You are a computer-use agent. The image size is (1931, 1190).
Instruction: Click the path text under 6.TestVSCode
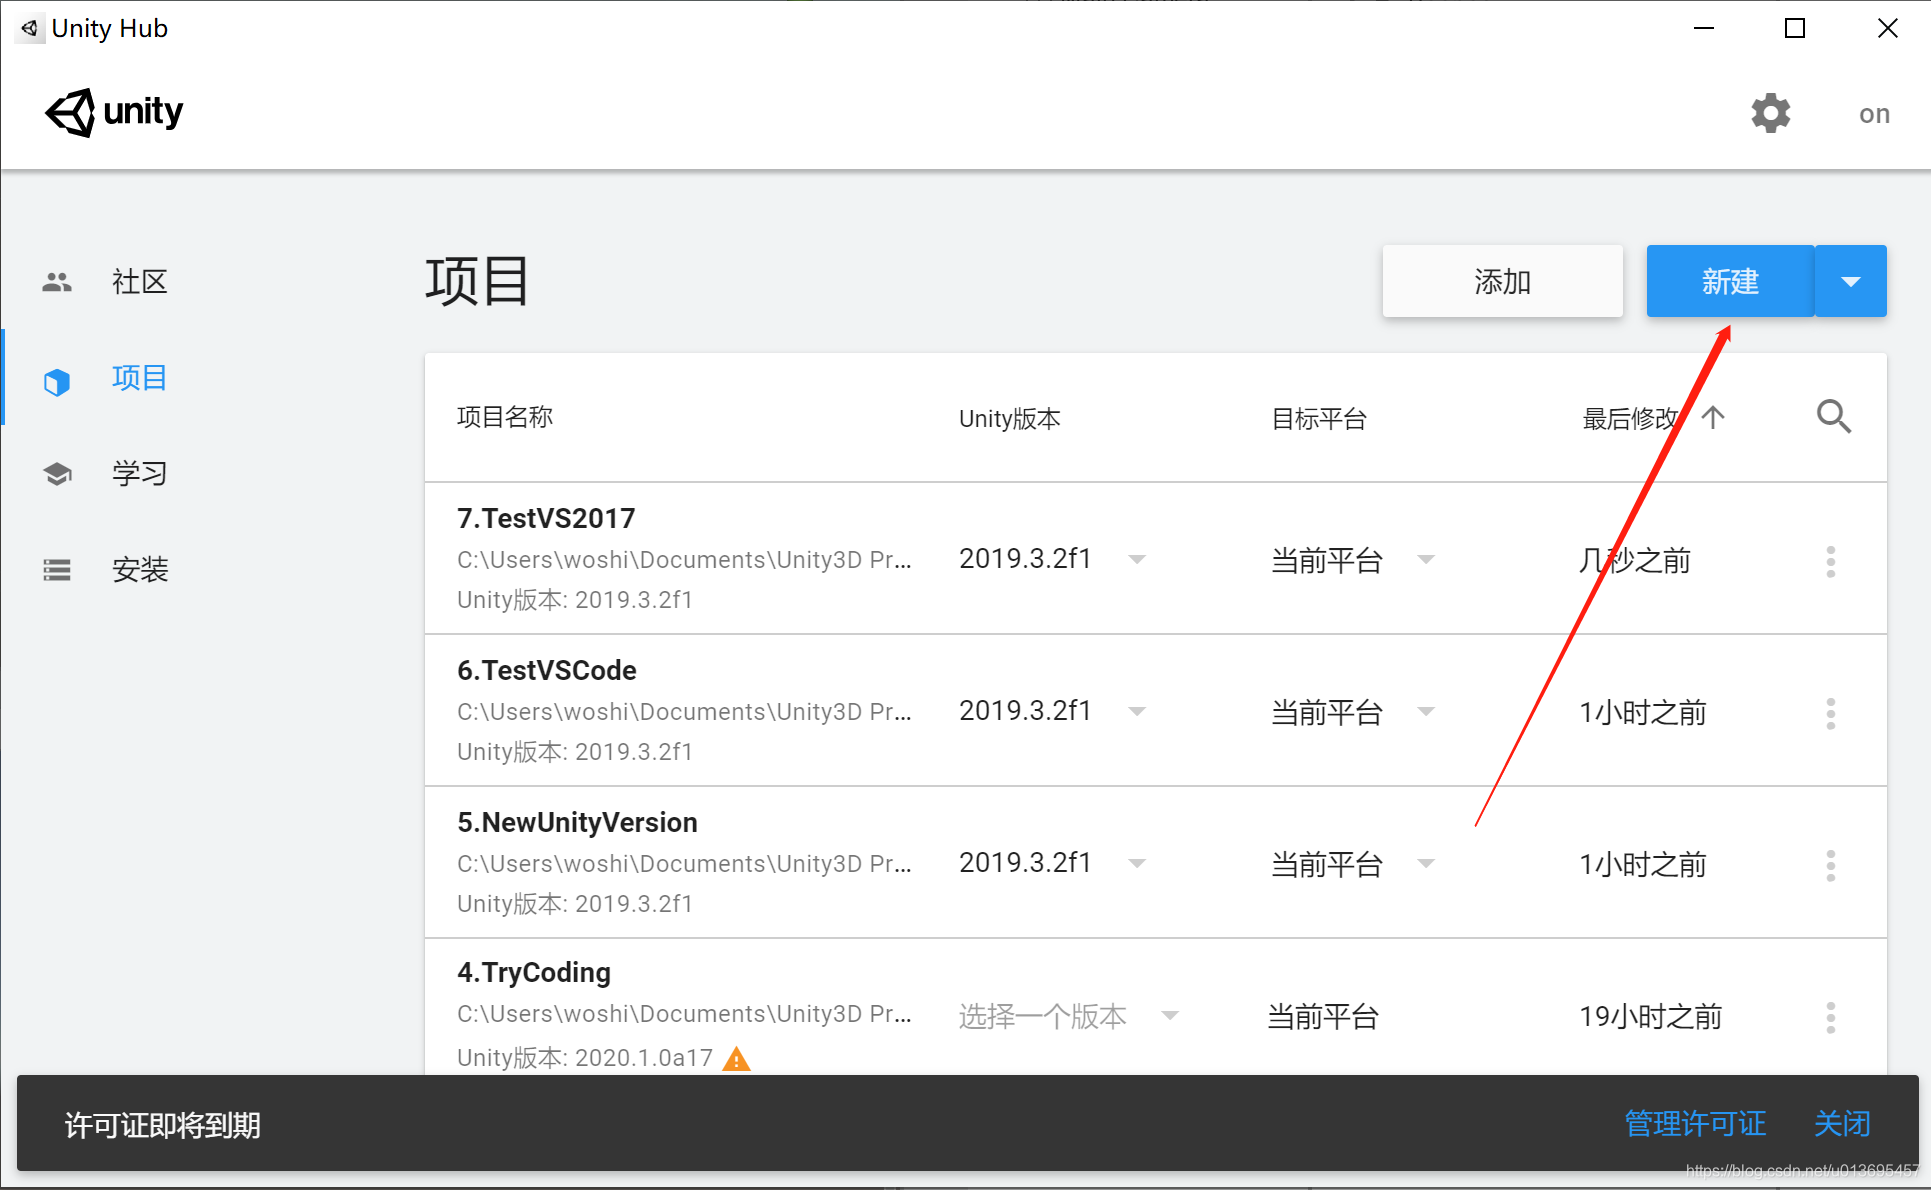[684, 711]
